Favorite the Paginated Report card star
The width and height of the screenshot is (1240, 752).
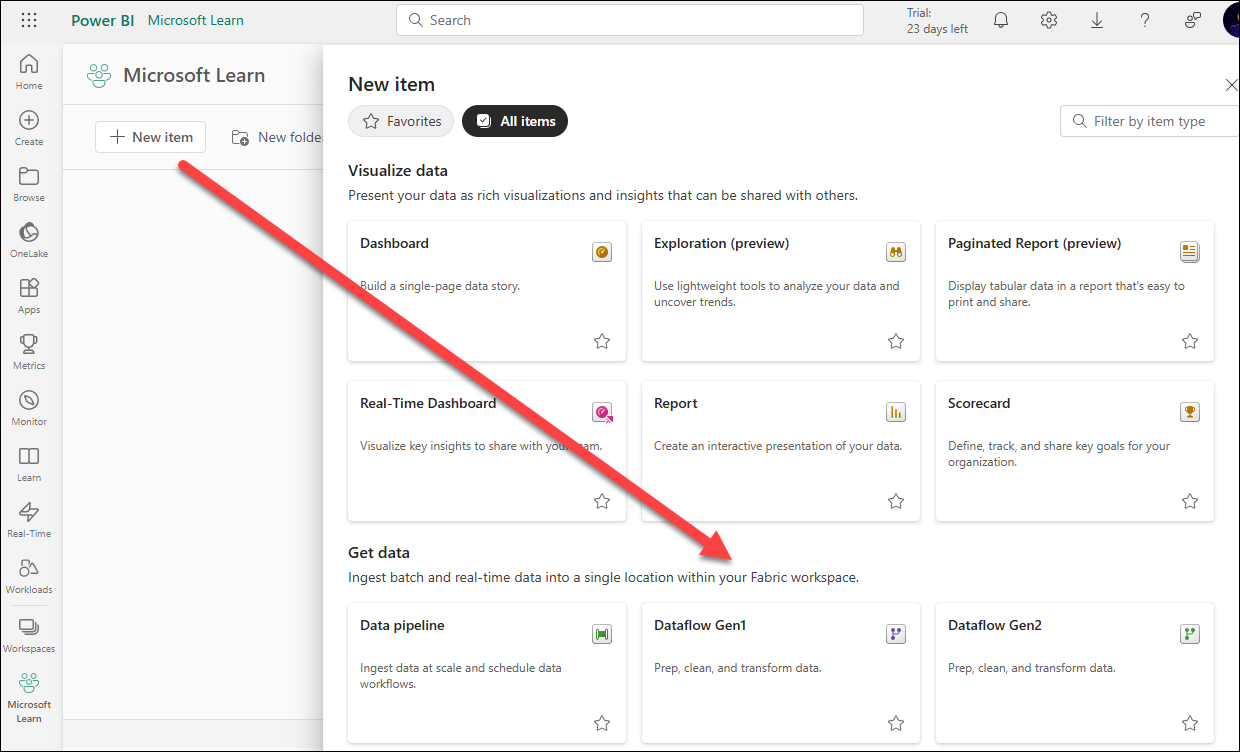pyautogui.click(x=1190, y=341)
